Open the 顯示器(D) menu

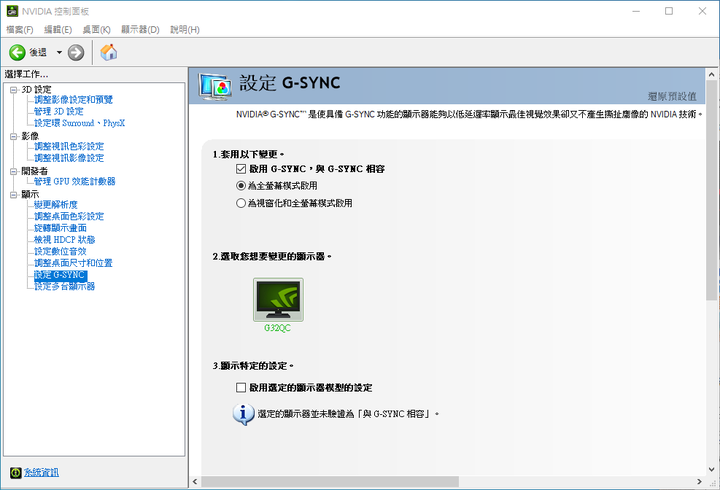tap(140, 29)
